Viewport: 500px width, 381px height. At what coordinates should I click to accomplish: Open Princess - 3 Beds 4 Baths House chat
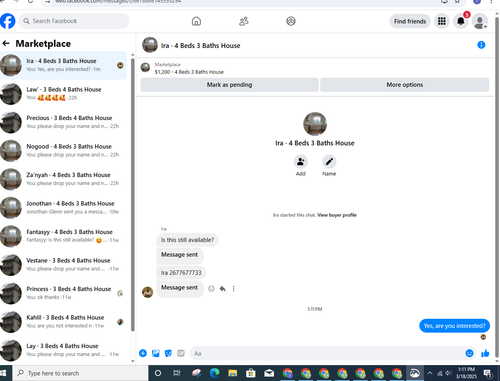tap(63, 293)
